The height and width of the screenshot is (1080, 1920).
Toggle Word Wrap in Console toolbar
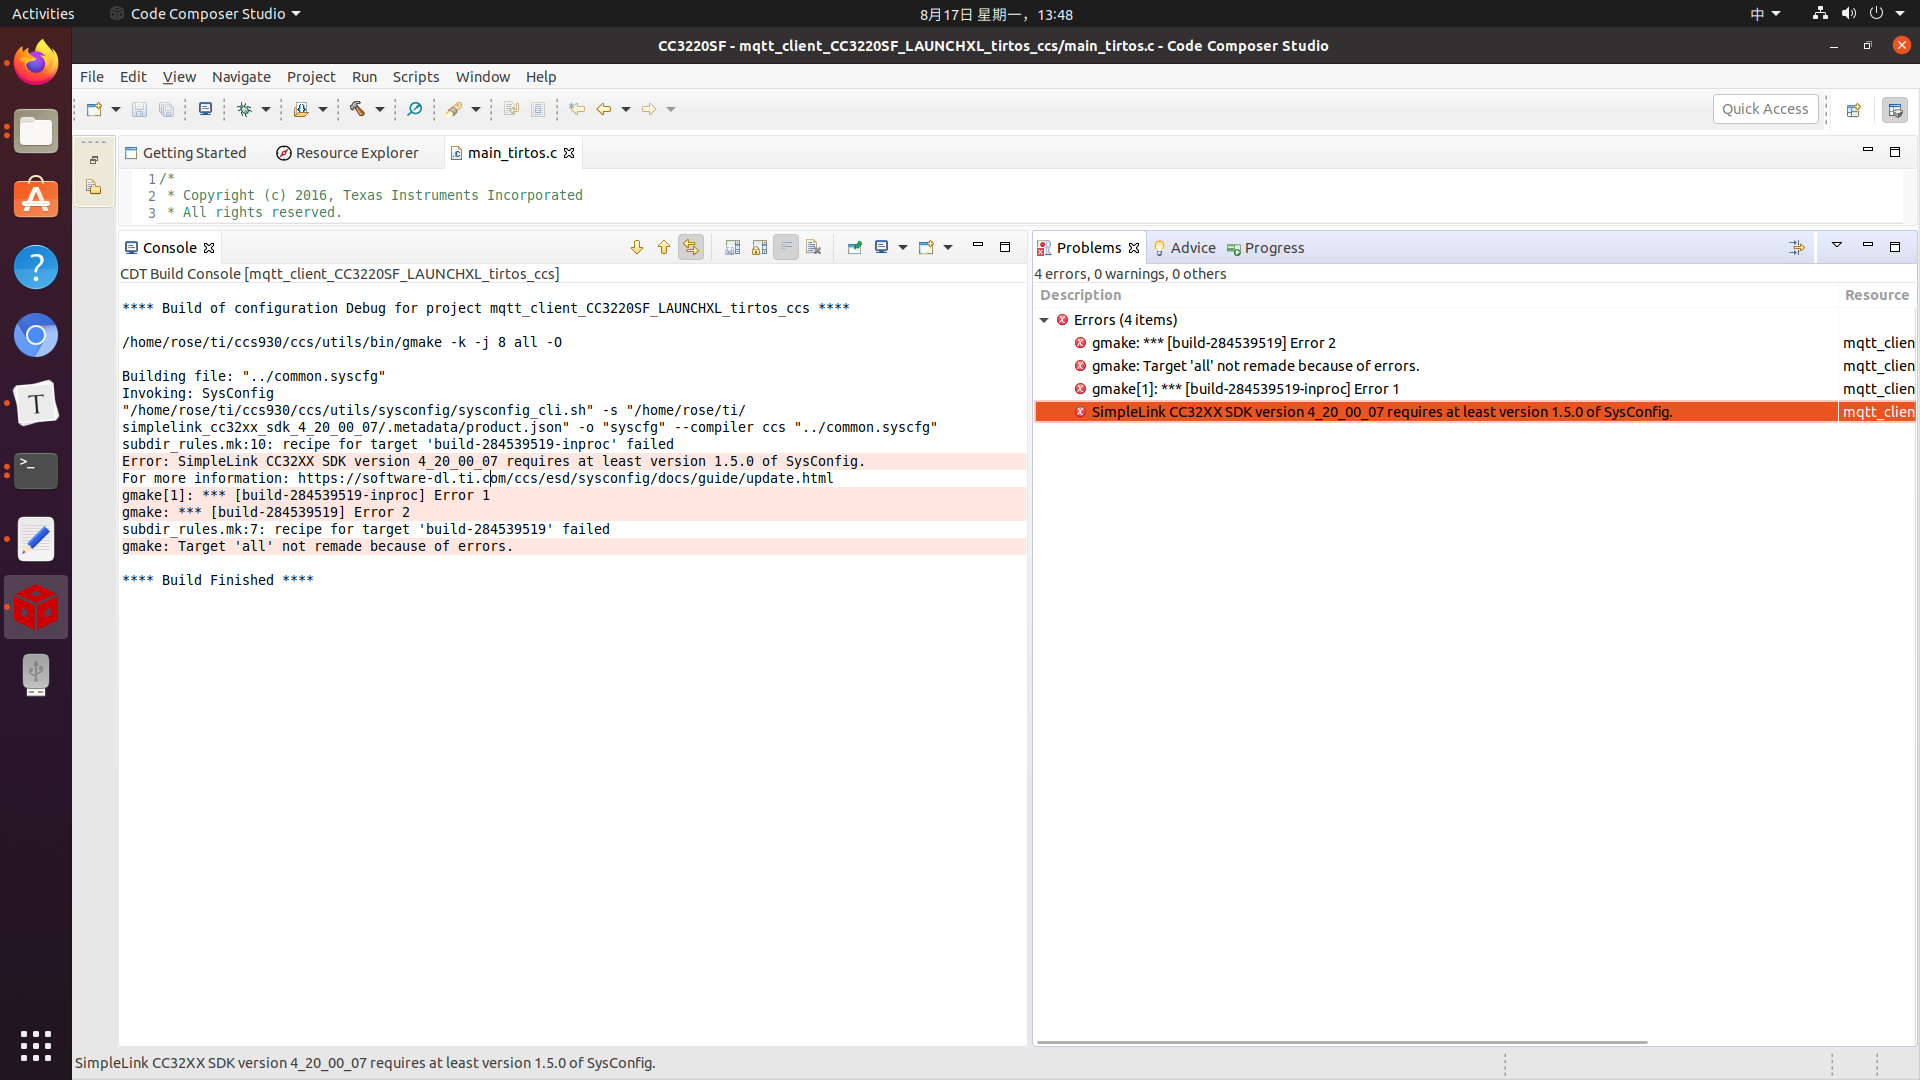tap(786, 247)
